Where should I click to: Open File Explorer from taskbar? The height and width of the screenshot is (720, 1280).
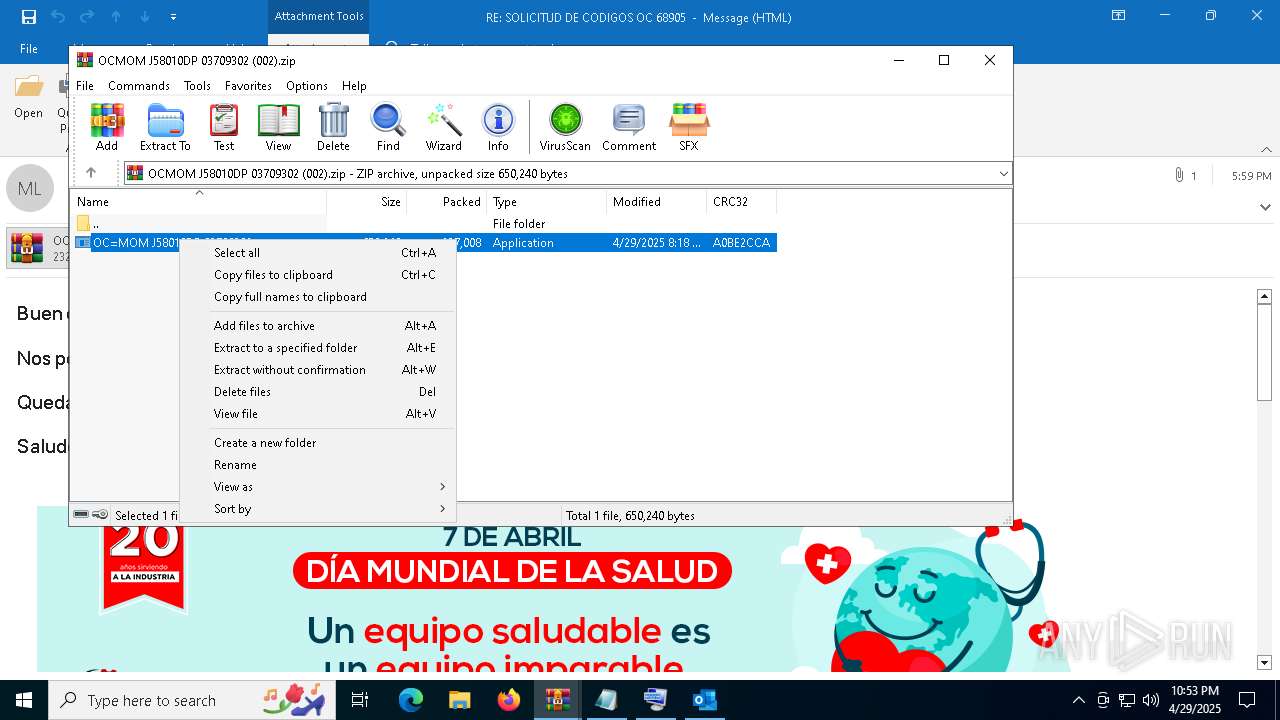point(460,700)
